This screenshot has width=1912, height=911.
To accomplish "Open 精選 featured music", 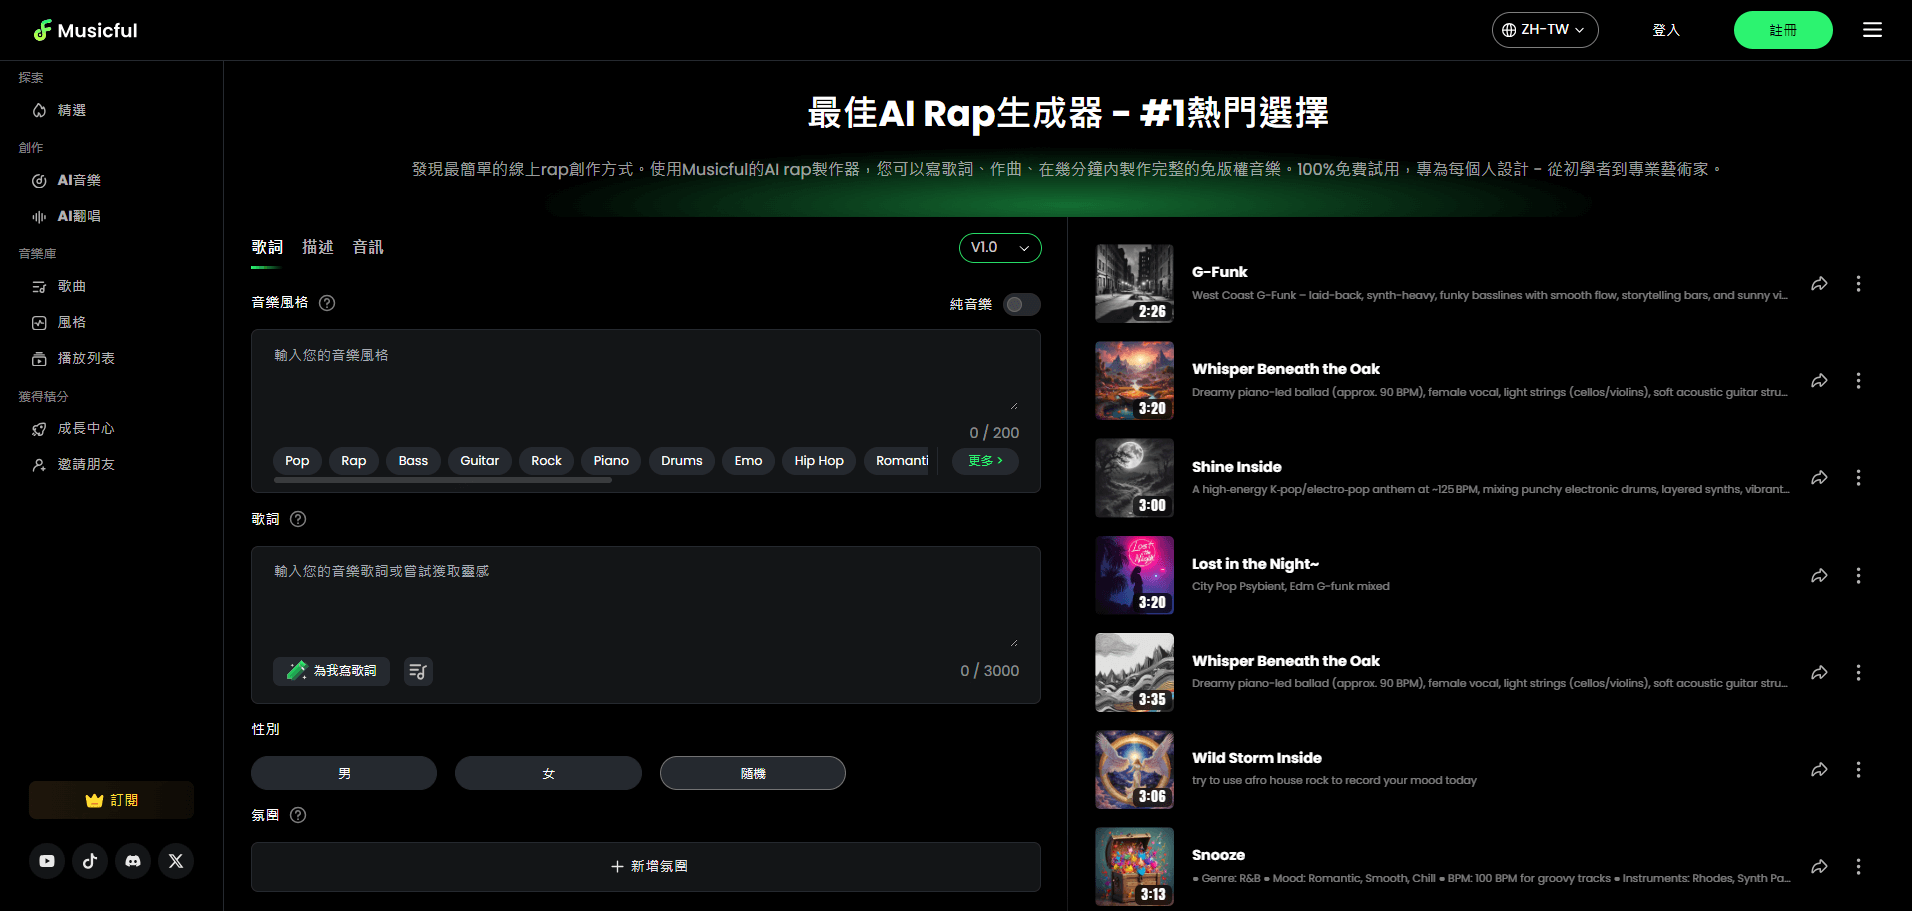I will [70, 110].
